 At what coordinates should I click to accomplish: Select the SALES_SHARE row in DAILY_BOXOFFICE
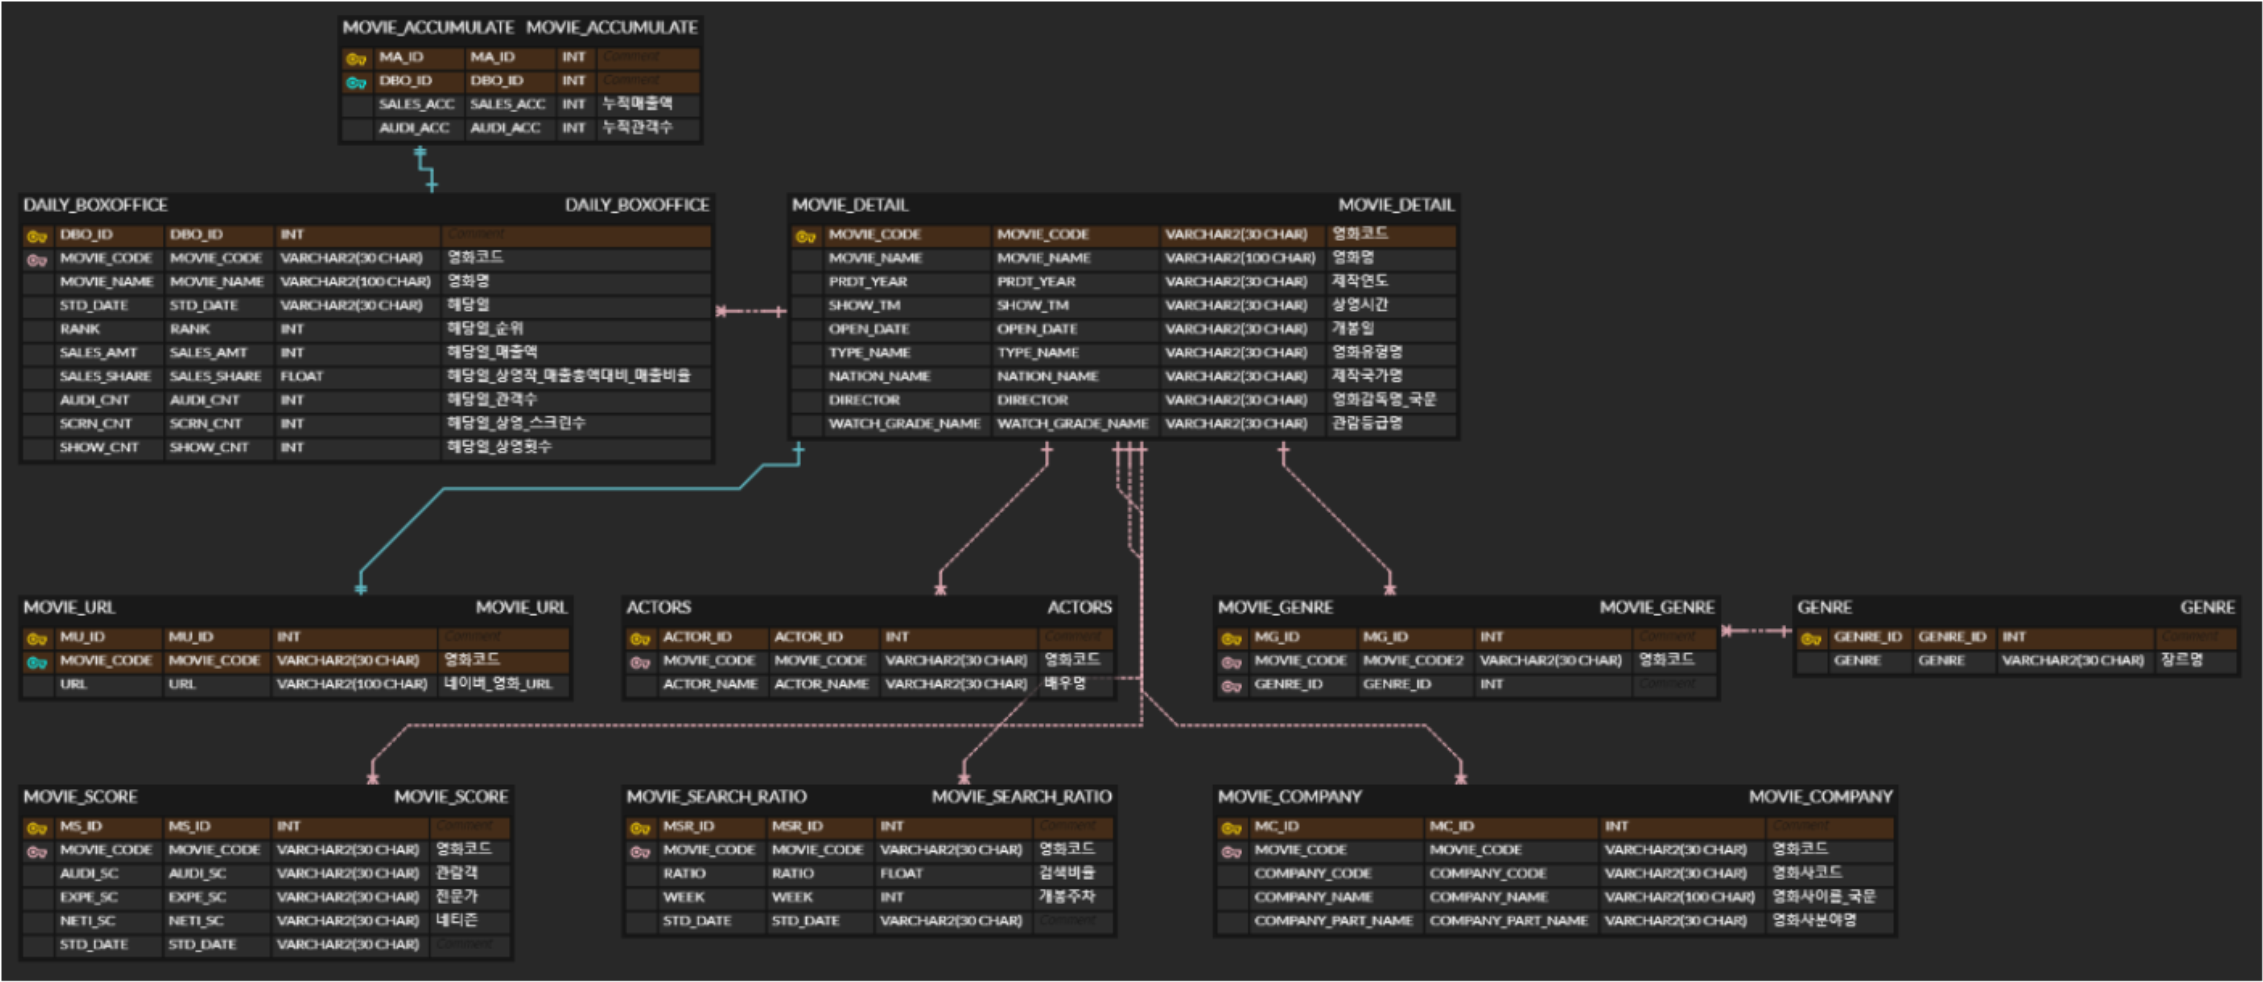pyautogui.click(x=300, y=376)
